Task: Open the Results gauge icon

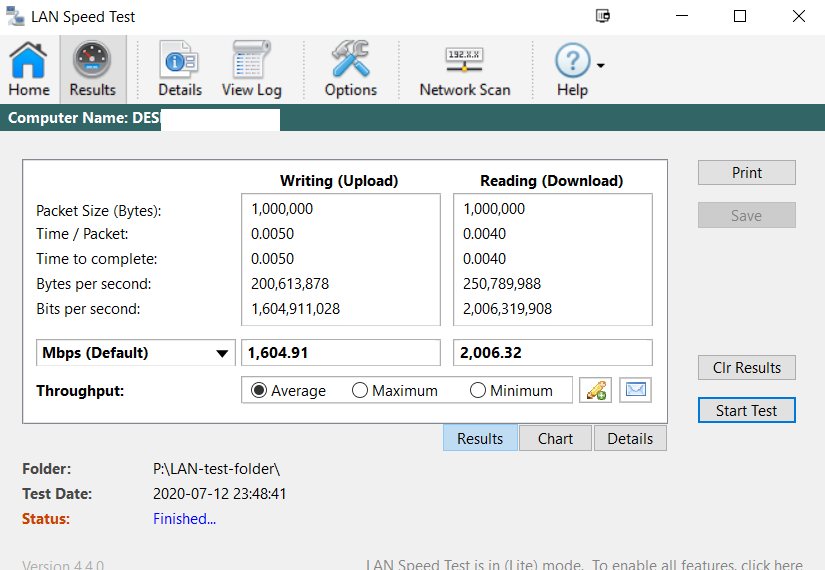Action: click(93, 68)
